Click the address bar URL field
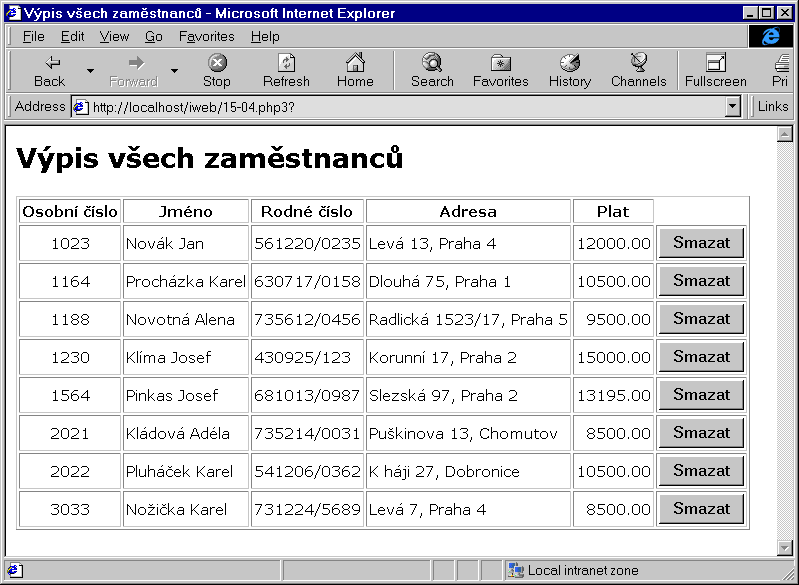This screenshot has width=799, height=585. (x=400, y=106)
